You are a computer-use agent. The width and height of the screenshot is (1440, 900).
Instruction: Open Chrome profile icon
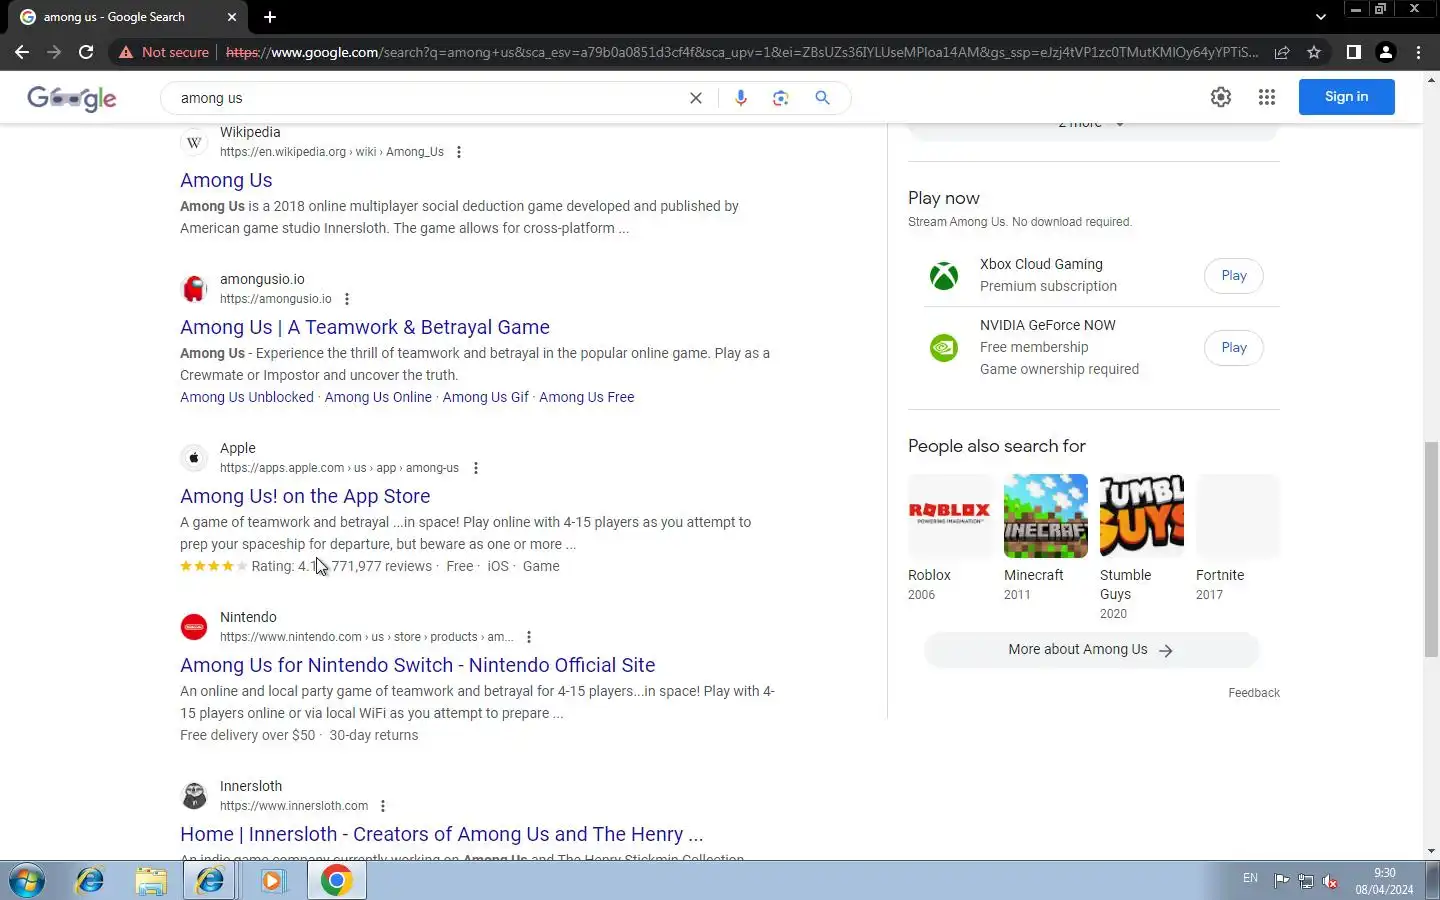click(x=1386, y=52)
